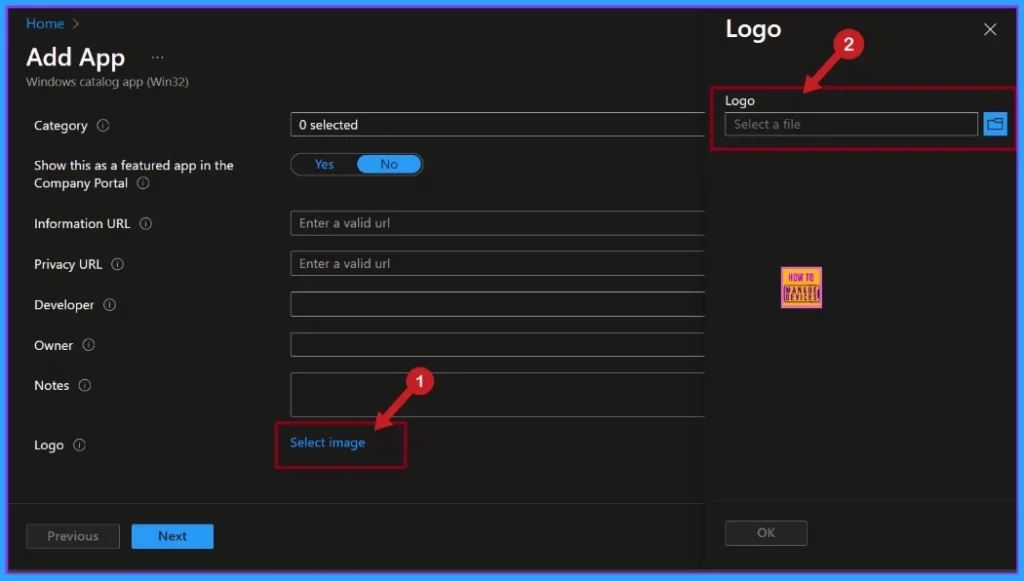This screenshot has height=581, width=1024.
Task: Click the Previous button
Action: pos(73,536)
